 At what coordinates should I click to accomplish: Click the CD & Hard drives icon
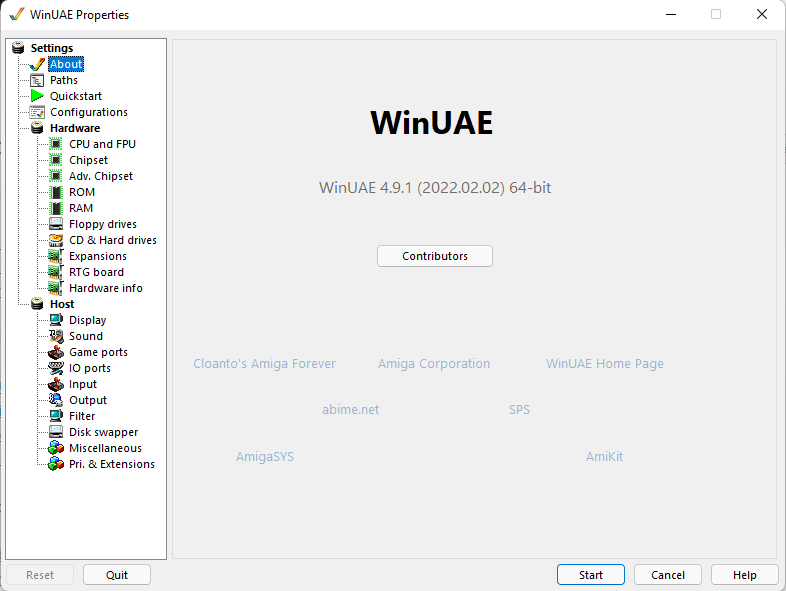coord(56,240)
